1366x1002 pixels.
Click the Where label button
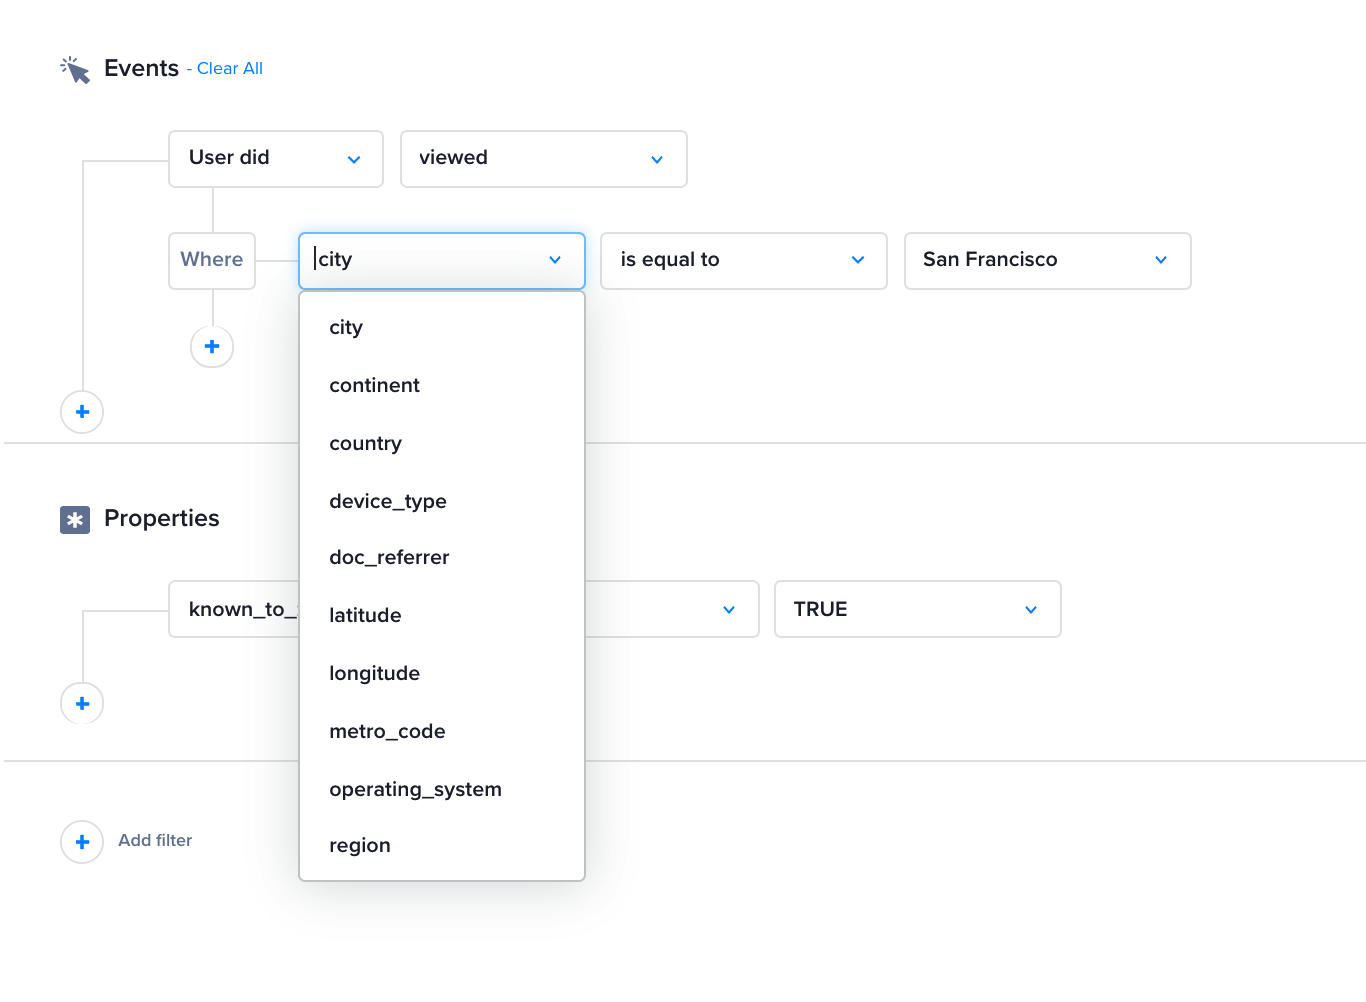pyautogui.click(x=212, y=261)
